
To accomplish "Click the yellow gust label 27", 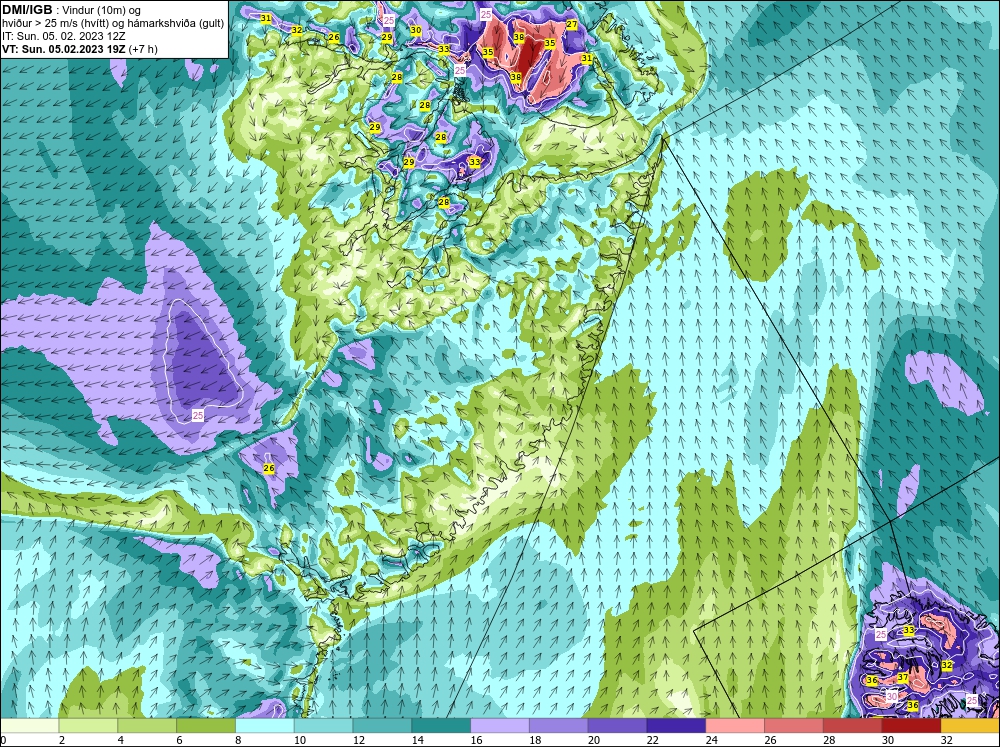I will (x=571, y=24).
